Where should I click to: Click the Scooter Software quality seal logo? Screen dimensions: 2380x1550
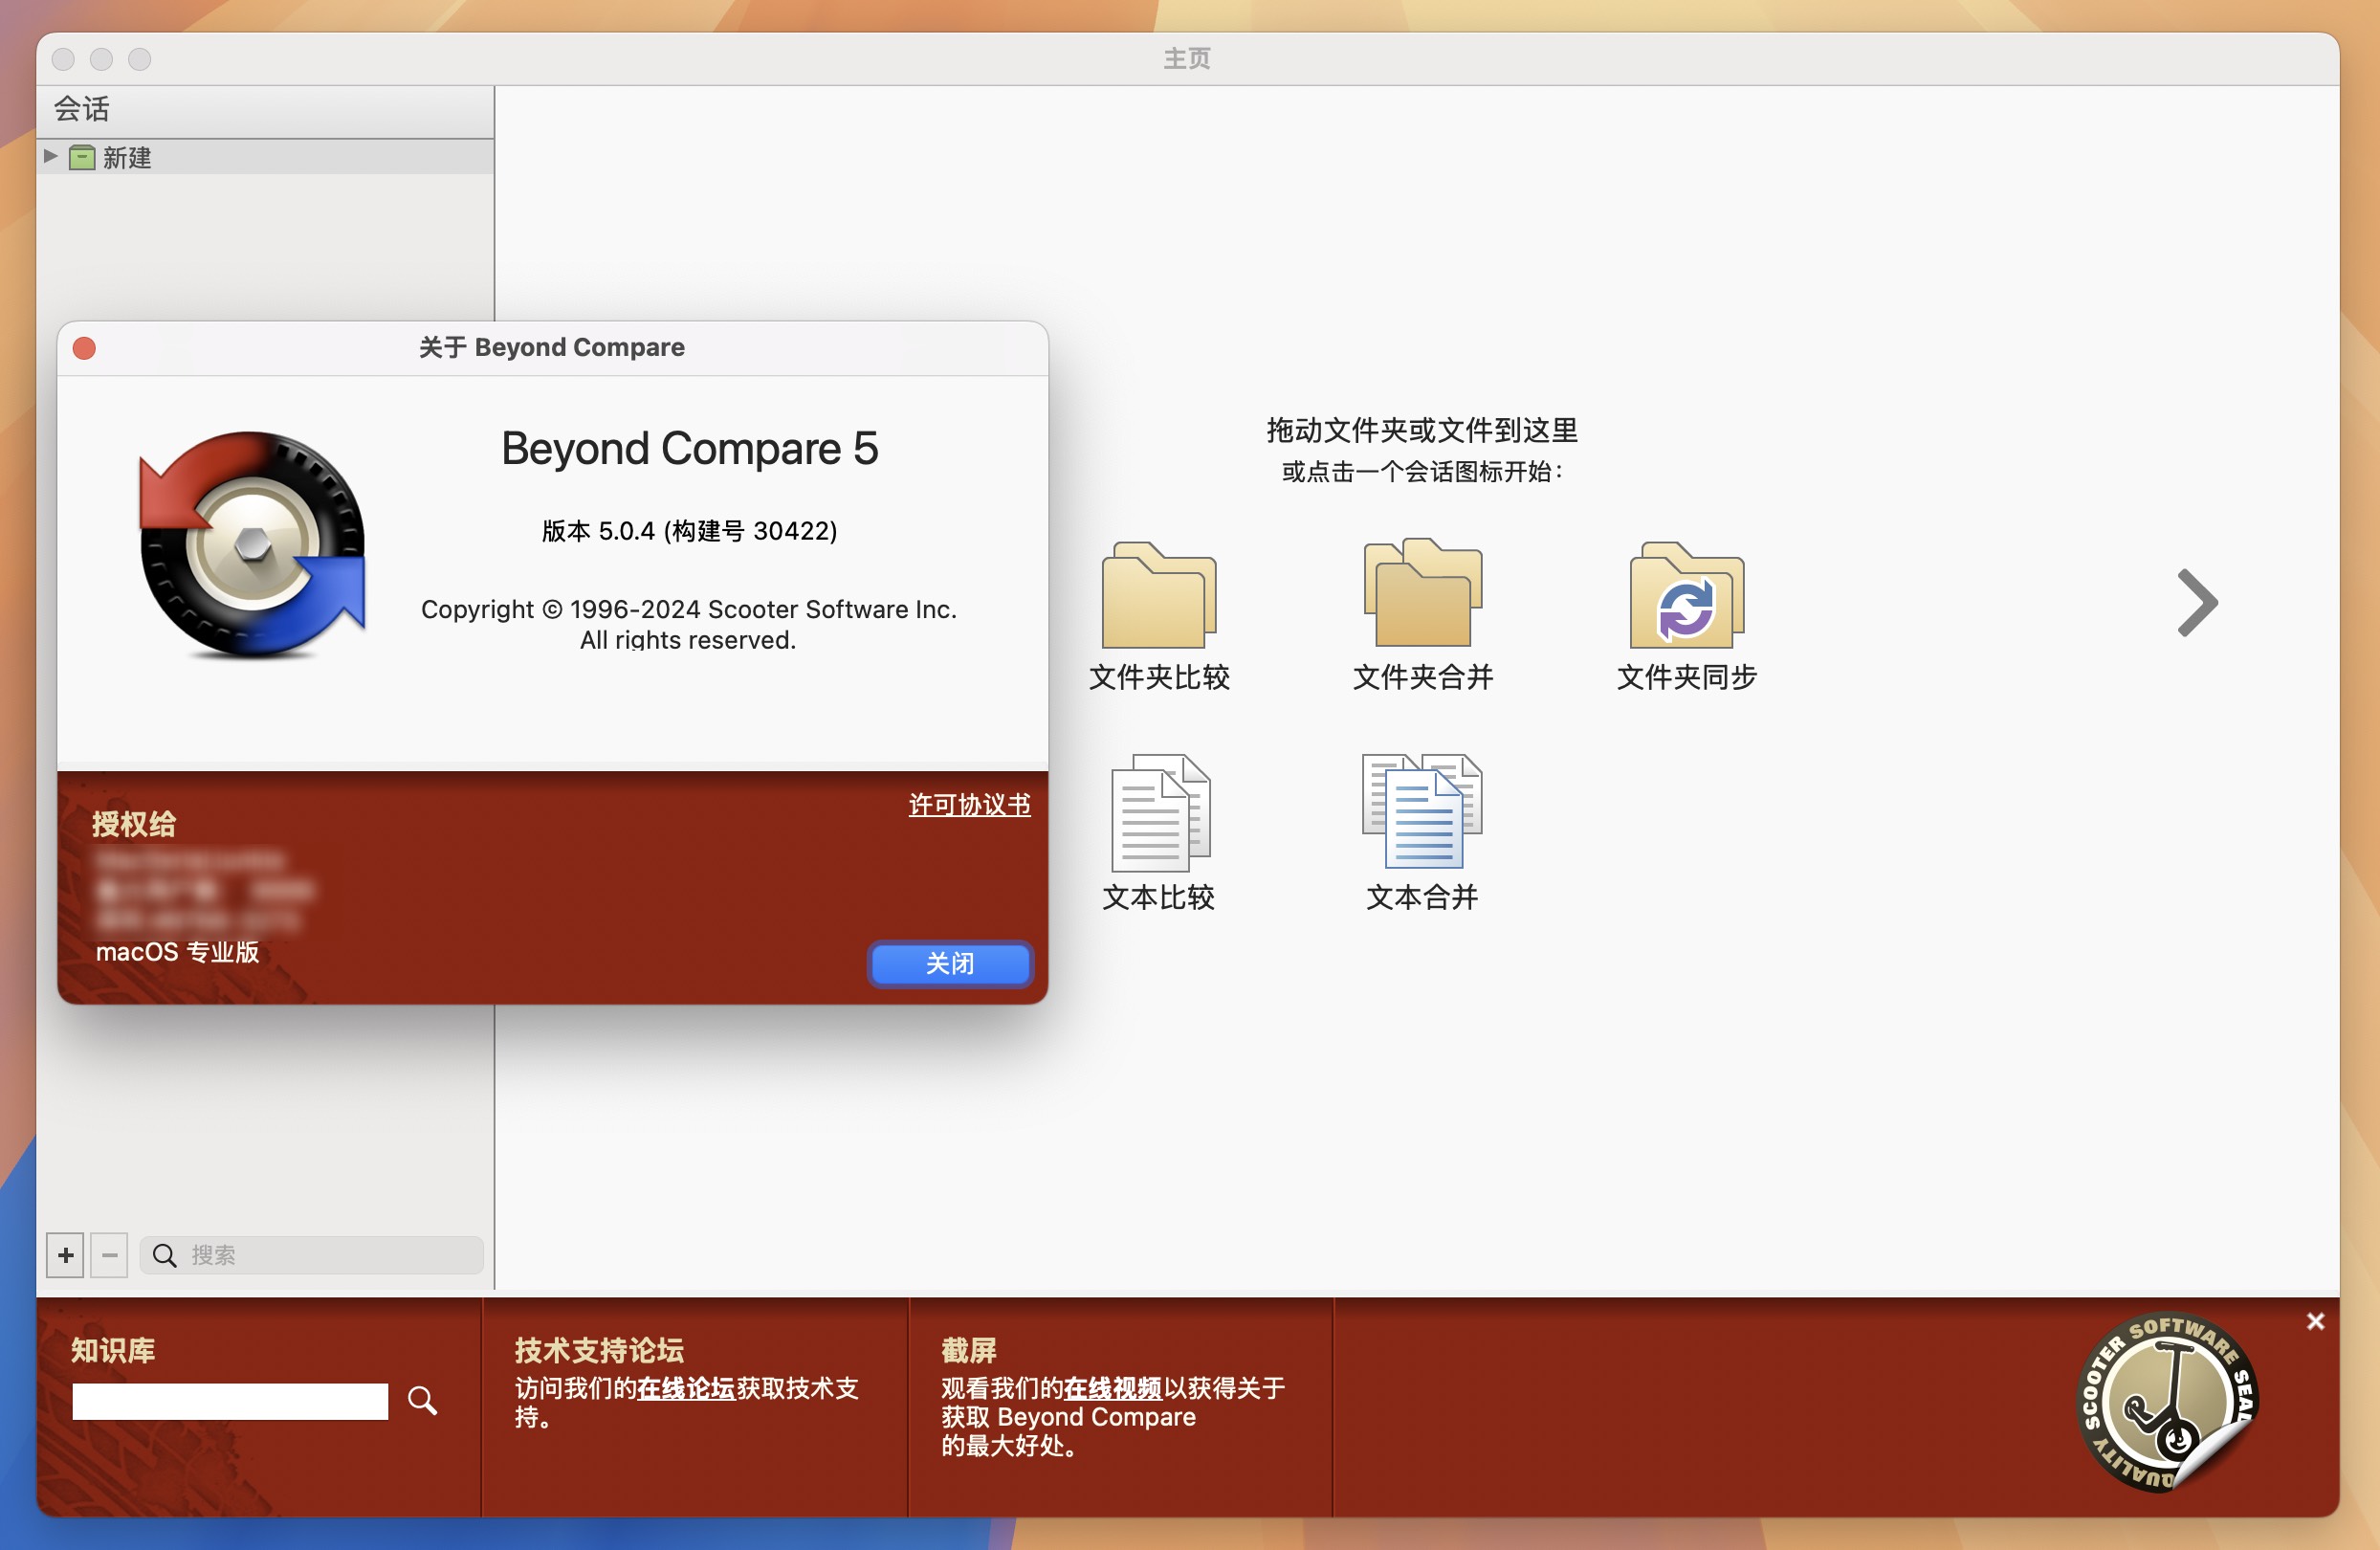[x=2166, y=1401]
